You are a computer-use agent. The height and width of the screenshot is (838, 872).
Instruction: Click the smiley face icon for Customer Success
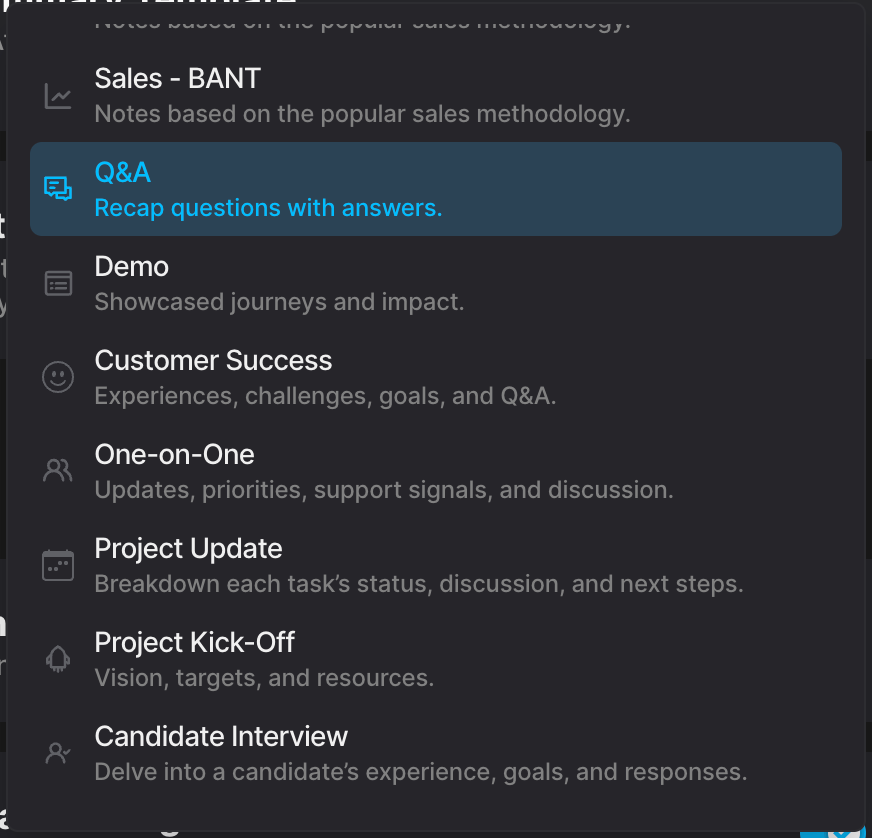coord(58,377)
